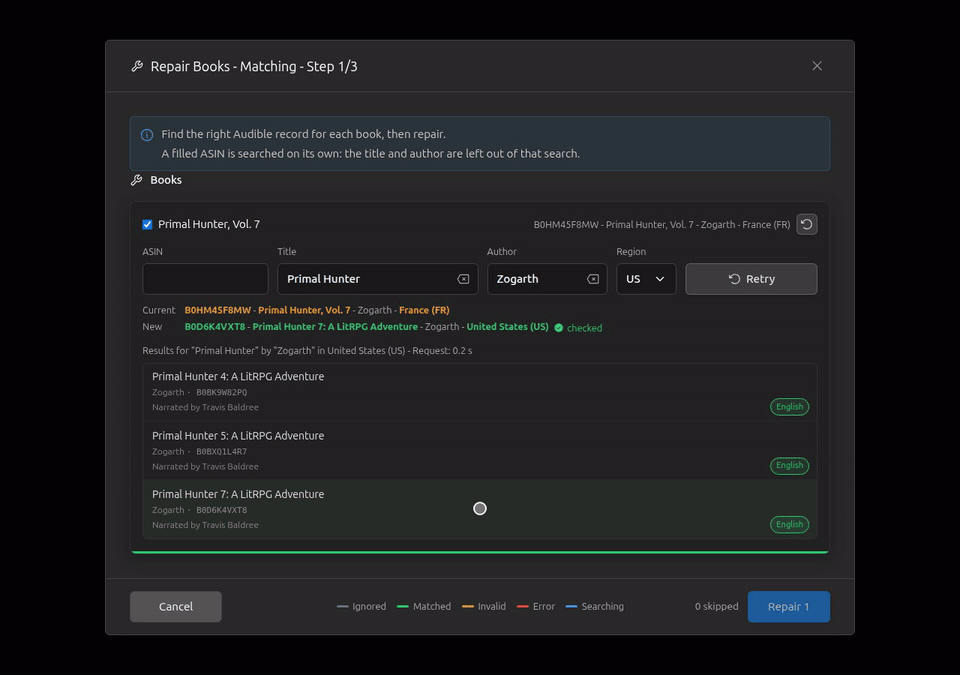Click ASIN B0BK9W82PQ in the results
The width and height of the screenshot is (960, 675).
pos(222,392)
